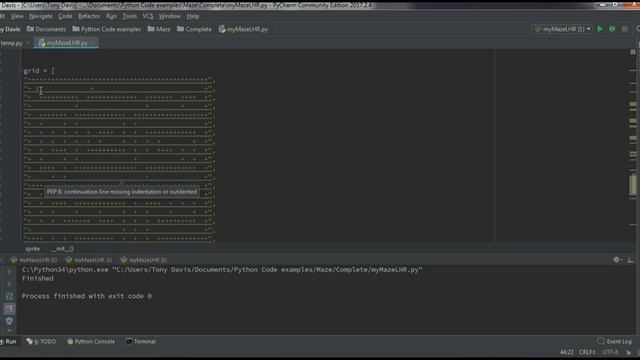
Task: Open the VCS menu
Action: click(x=148, y=16)
